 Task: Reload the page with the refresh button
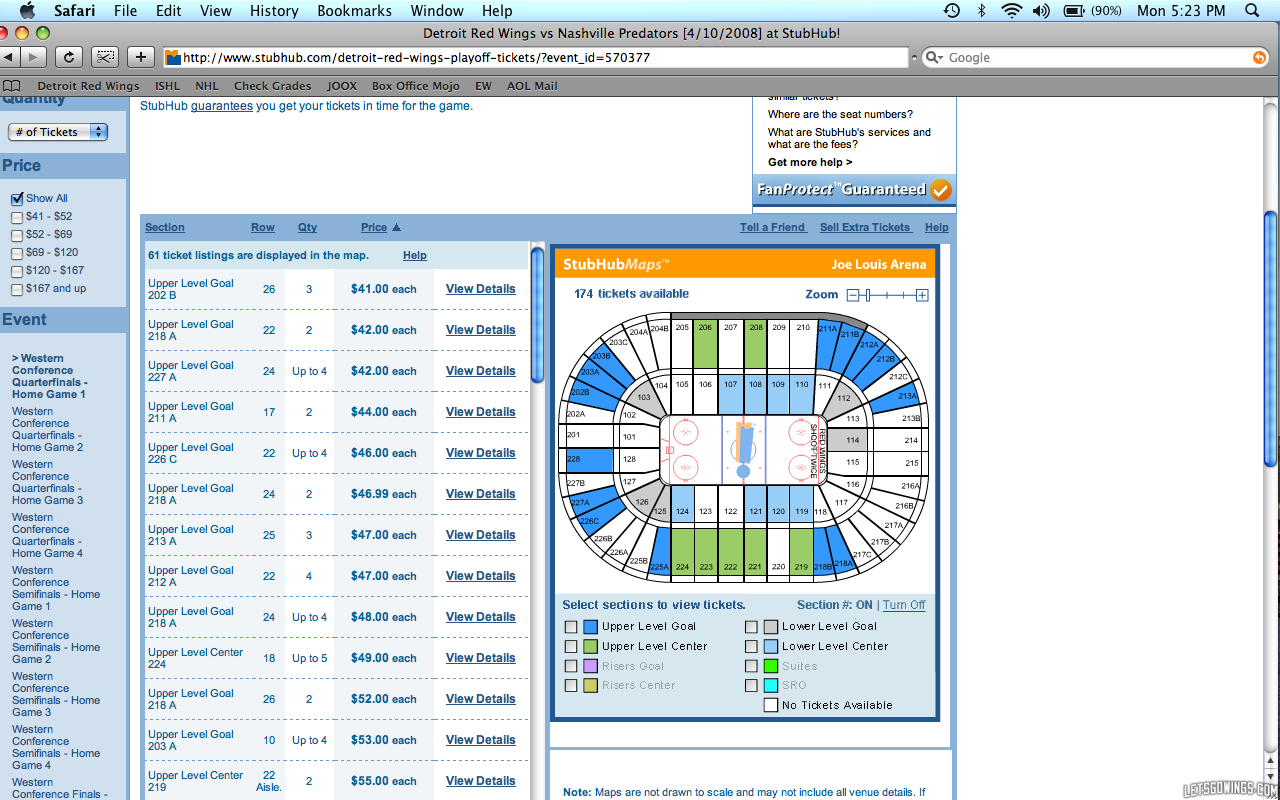(69, 57)
